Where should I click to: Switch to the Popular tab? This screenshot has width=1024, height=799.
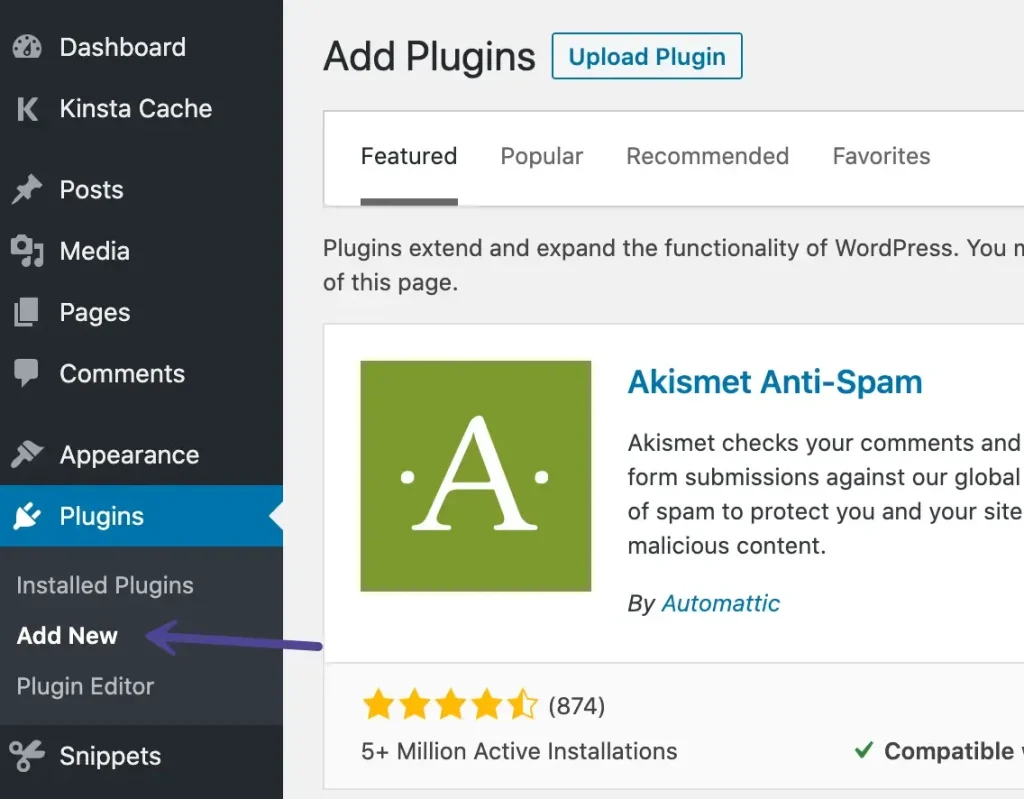click(x=541, y=156)
